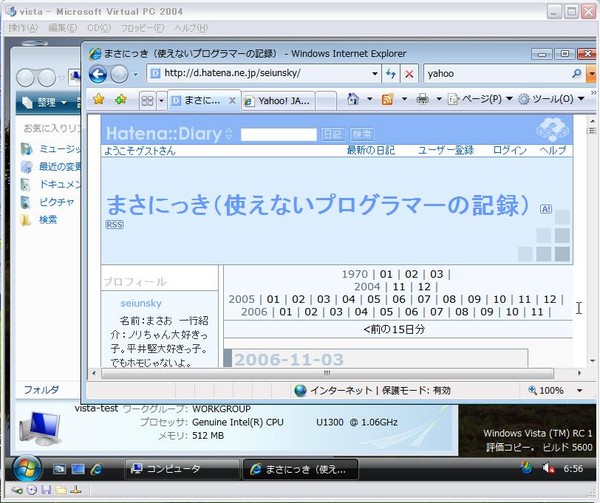Image resolution: width=600 pixels, height=503 pixels.
Task: Open the ヘルプ(H) menu in Virtual PC
Action: point(191,28)
